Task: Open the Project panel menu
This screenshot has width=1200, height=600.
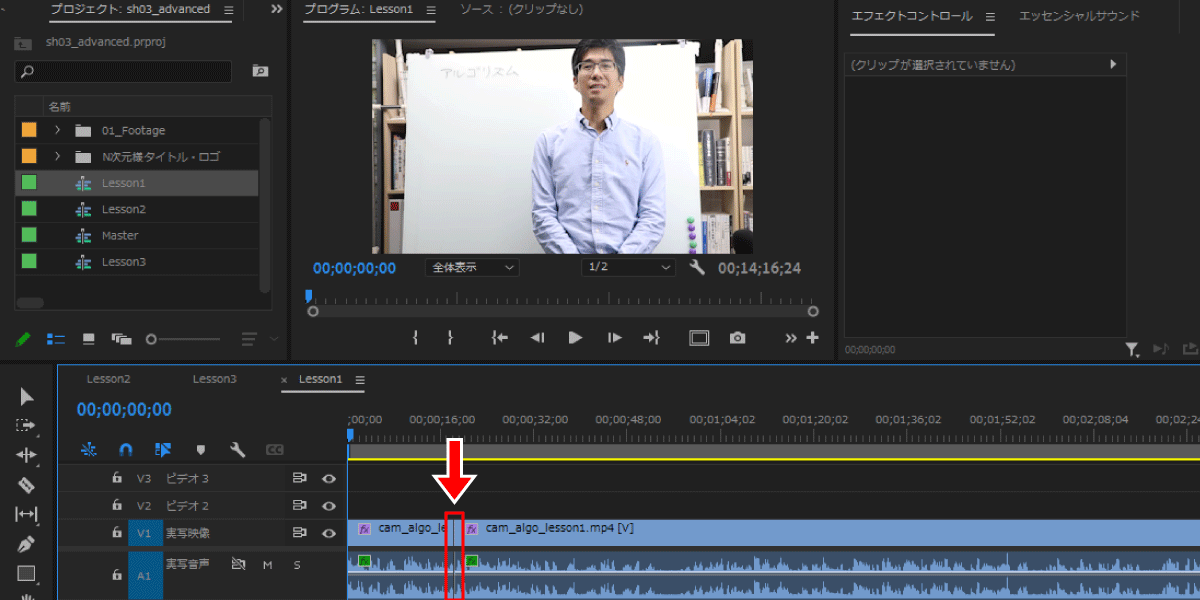Action: tap(228, 10)
